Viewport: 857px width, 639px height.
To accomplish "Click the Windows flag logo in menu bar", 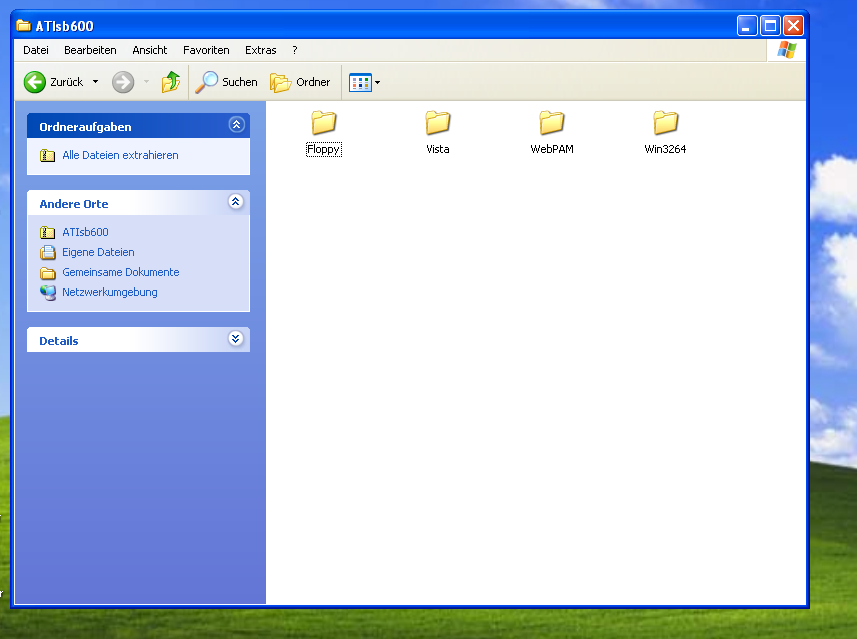I will (786, 50).
